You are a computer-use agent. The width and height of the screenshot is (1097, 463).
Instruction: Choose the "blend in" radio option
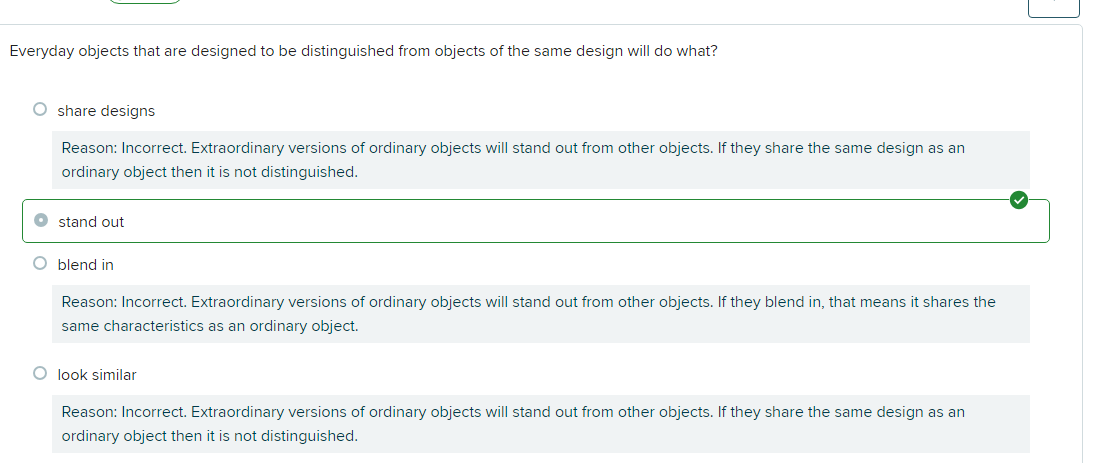coord(40,264)
